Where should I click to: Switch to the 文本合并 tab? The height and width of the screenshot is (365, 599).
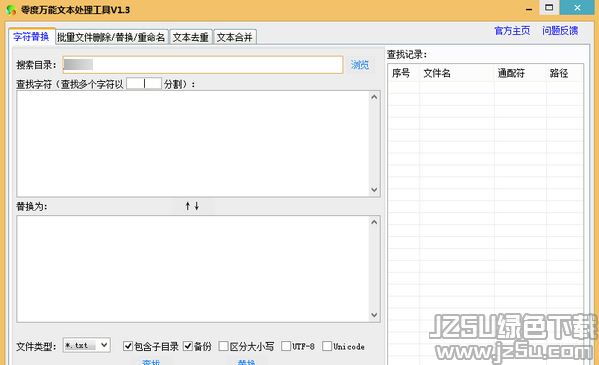235,37
